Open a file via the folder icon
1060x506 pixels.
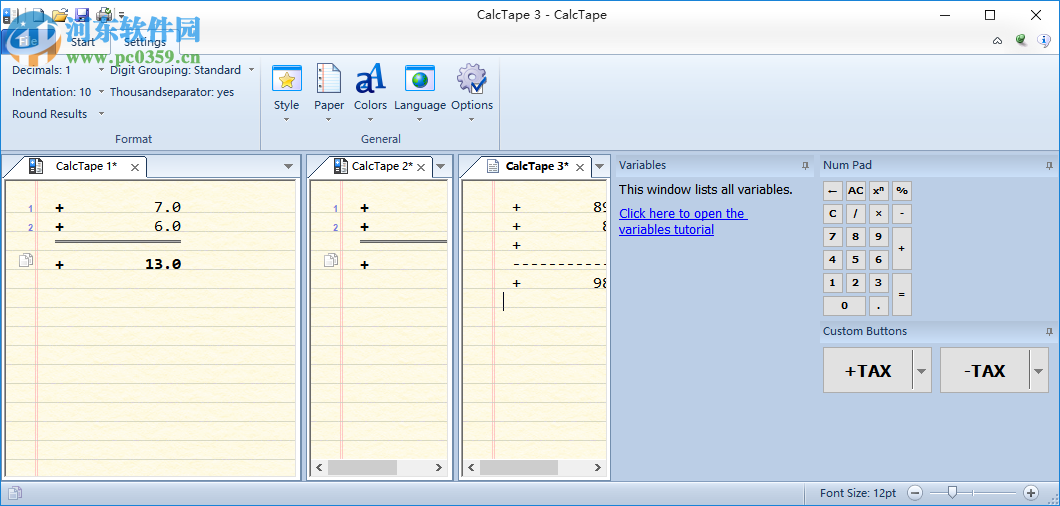(x=60, y=14)
